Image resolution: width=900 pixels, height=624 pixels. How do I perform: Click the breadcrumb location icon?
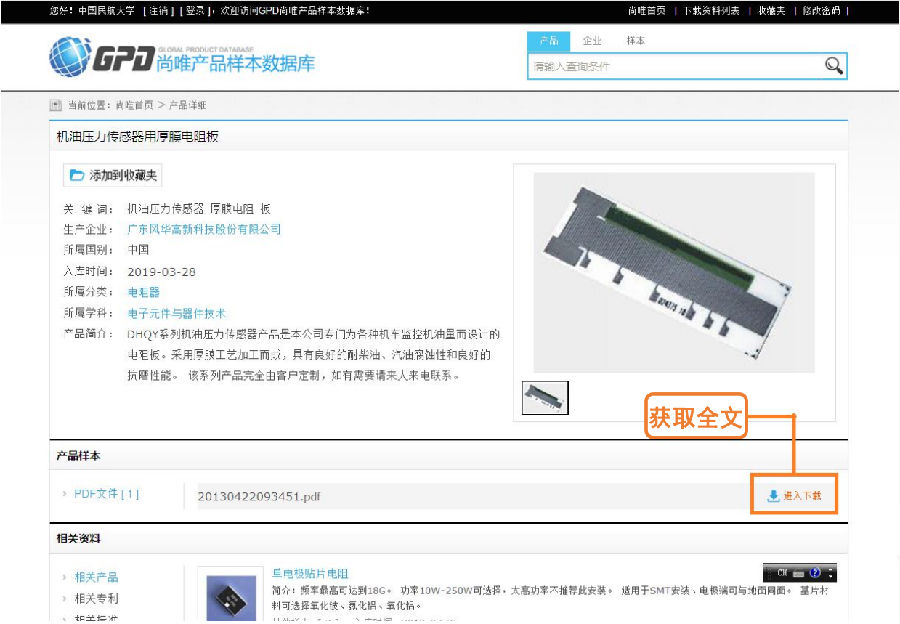coord(55,105)
